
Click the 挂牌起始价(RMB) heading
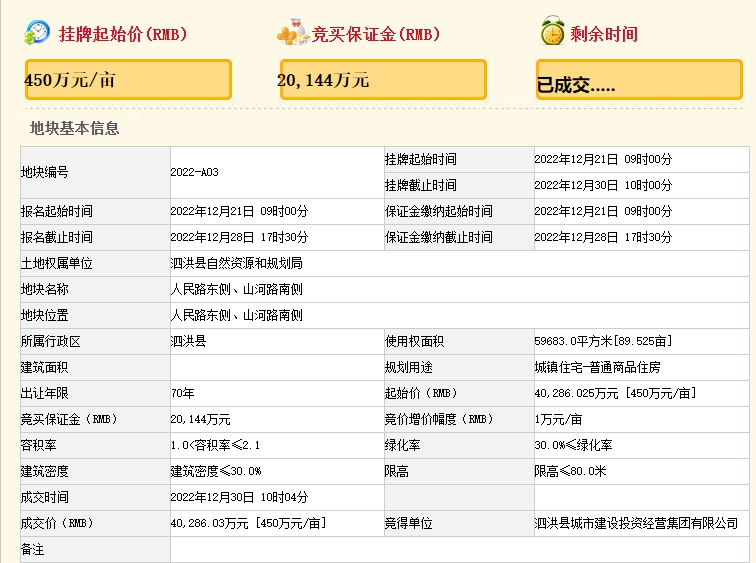(122, 34)
